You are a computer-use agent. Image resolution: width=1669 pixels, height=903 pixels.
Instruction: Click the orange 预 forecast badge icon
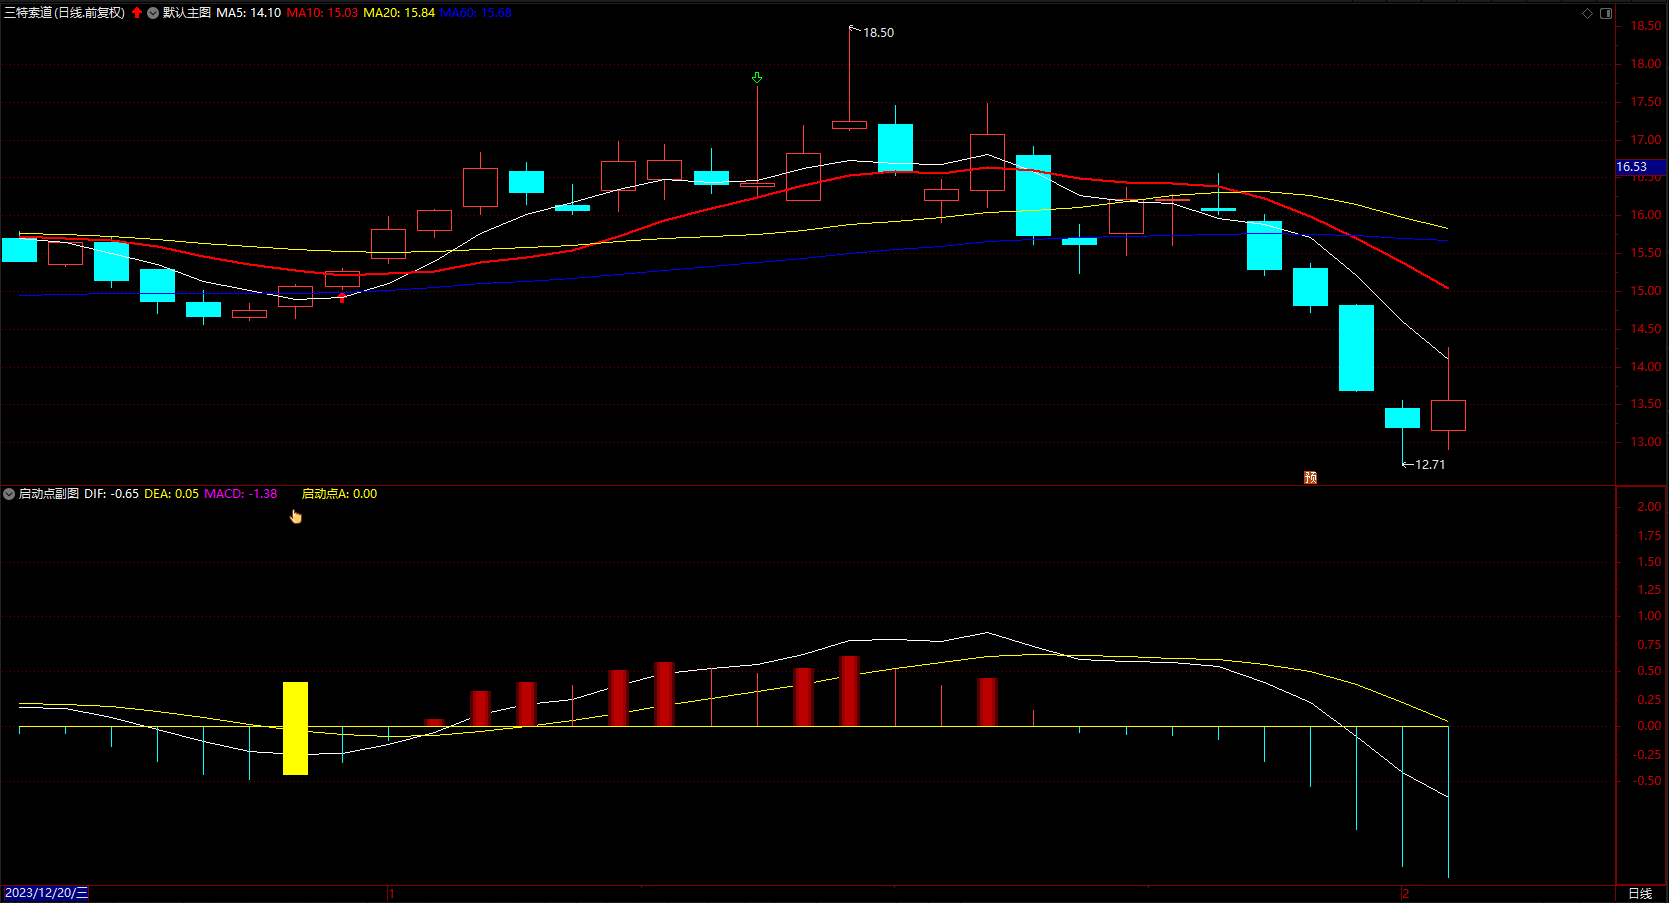tap(1310, 477)
